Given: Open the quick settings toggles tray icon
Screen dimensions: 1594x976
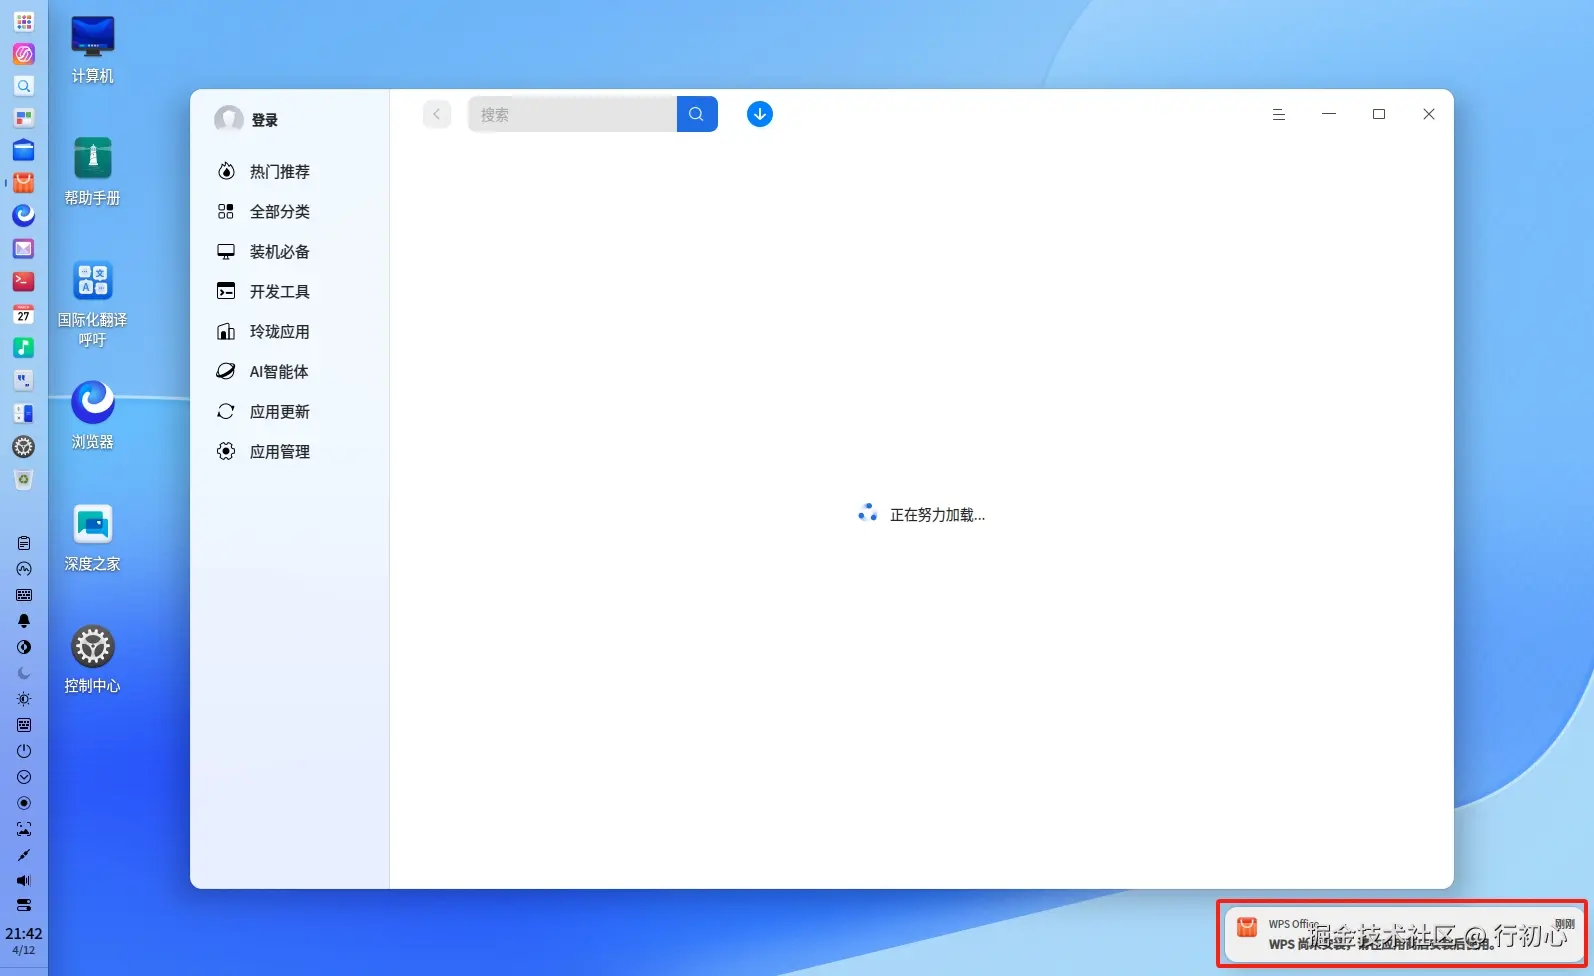Looking at the screenshot, I should coord(24,905).
